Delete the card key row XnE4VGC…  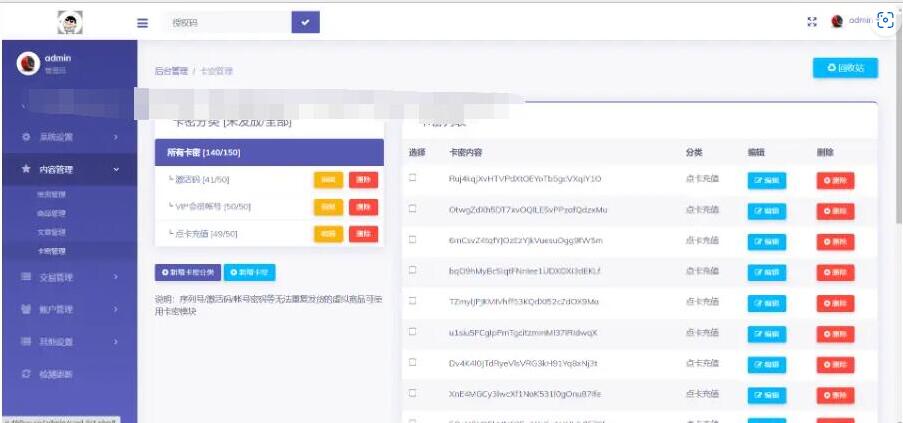point(835,395)
